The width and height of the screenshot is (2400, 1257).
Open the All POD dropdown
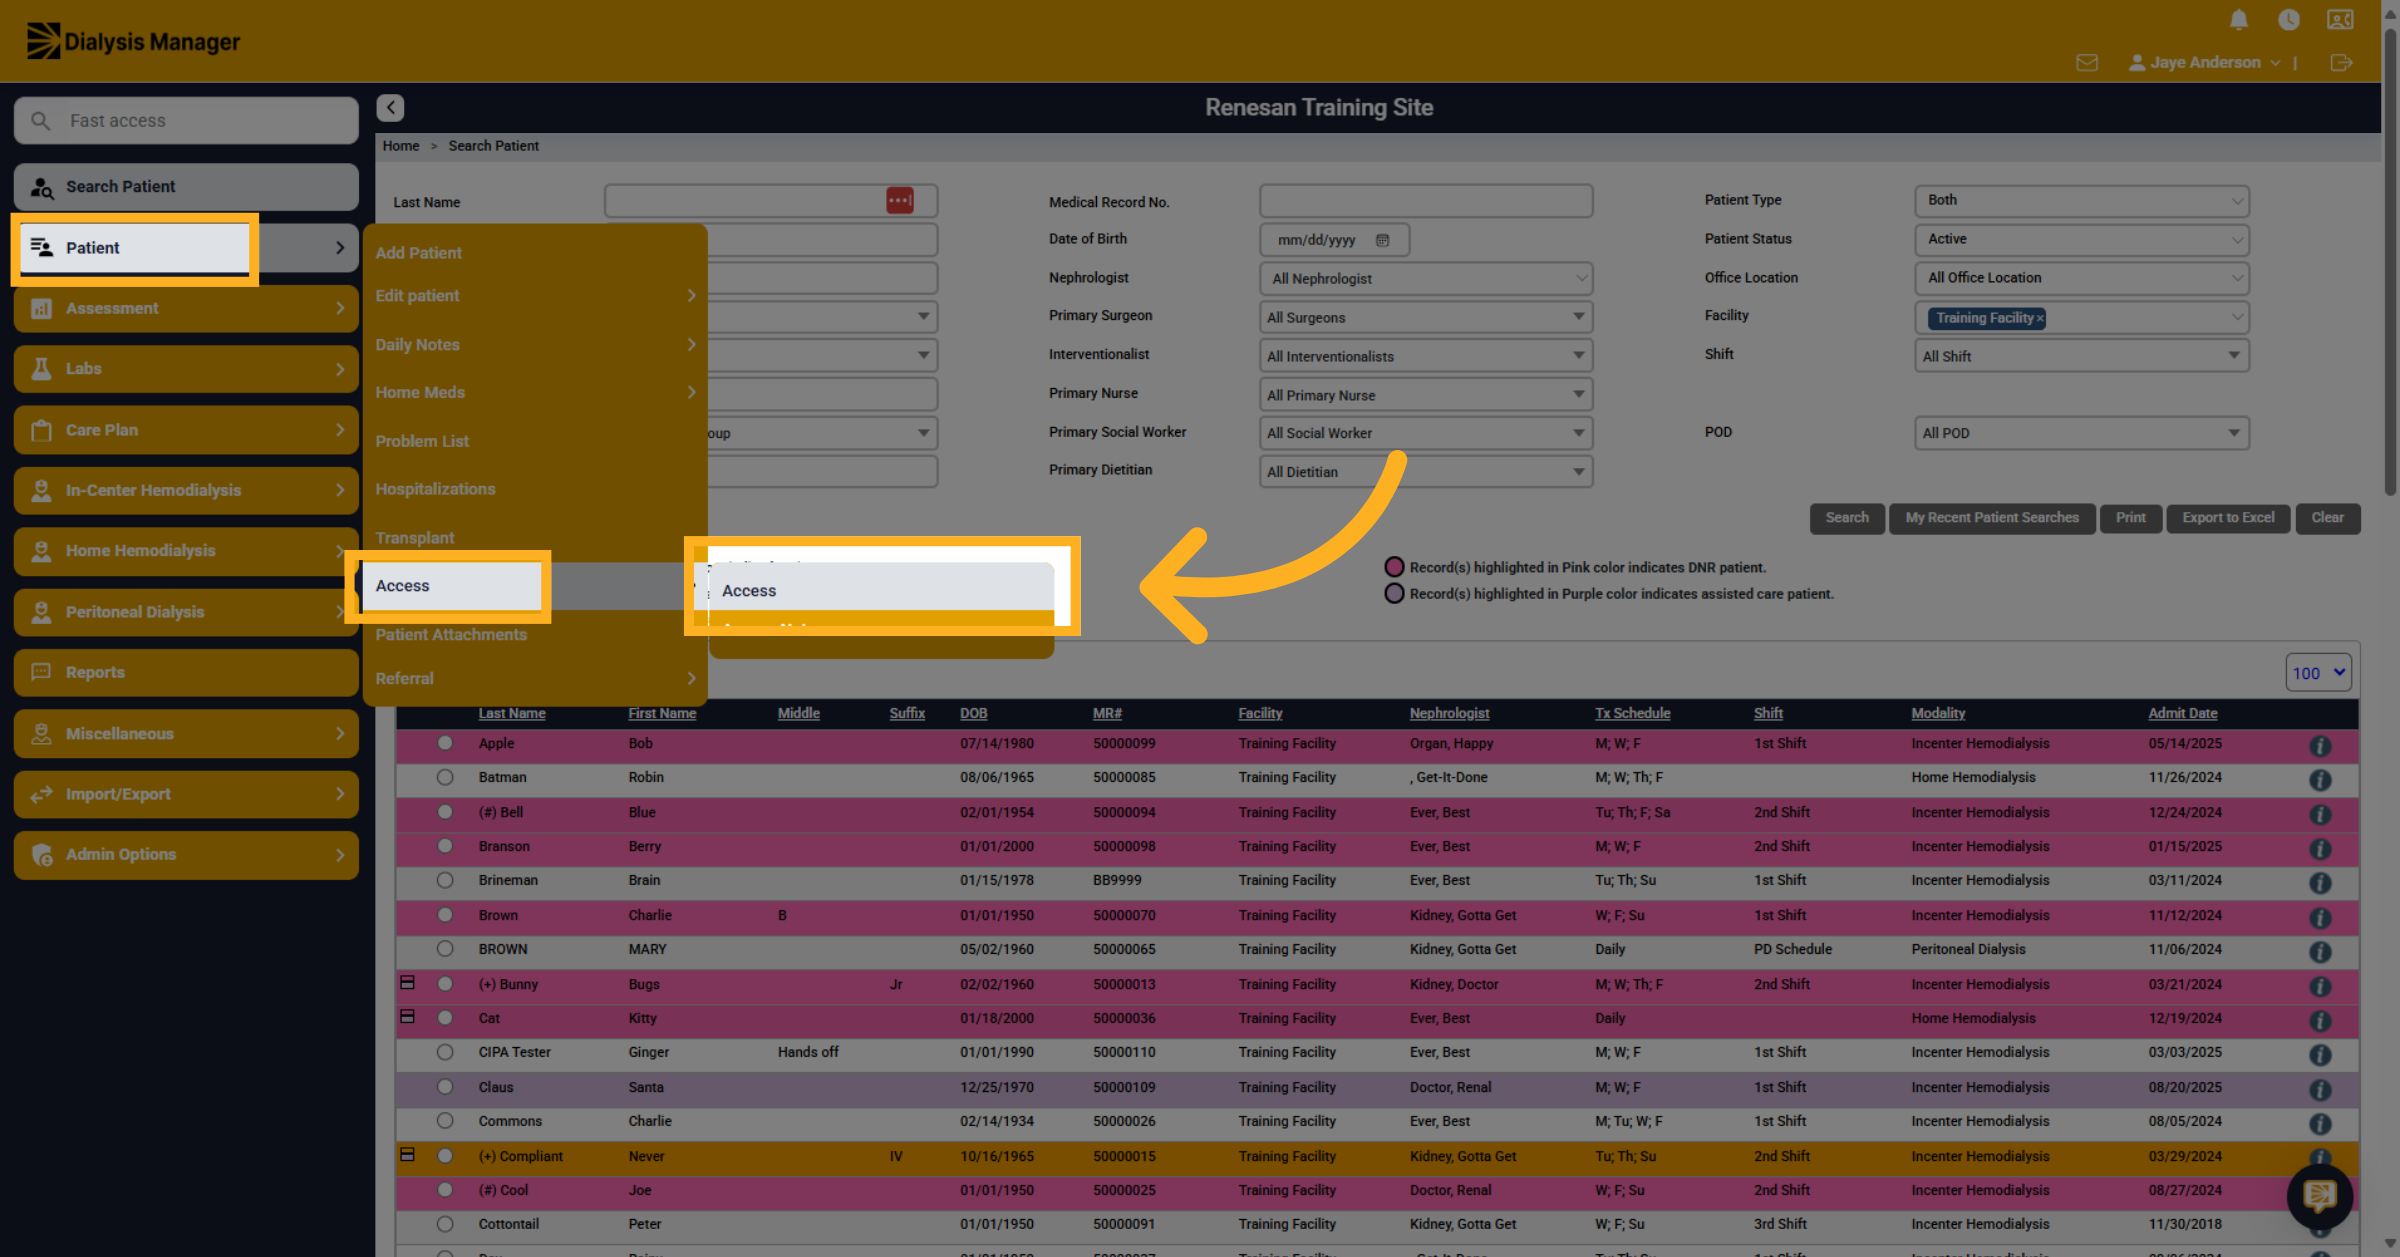point(2081,433)
